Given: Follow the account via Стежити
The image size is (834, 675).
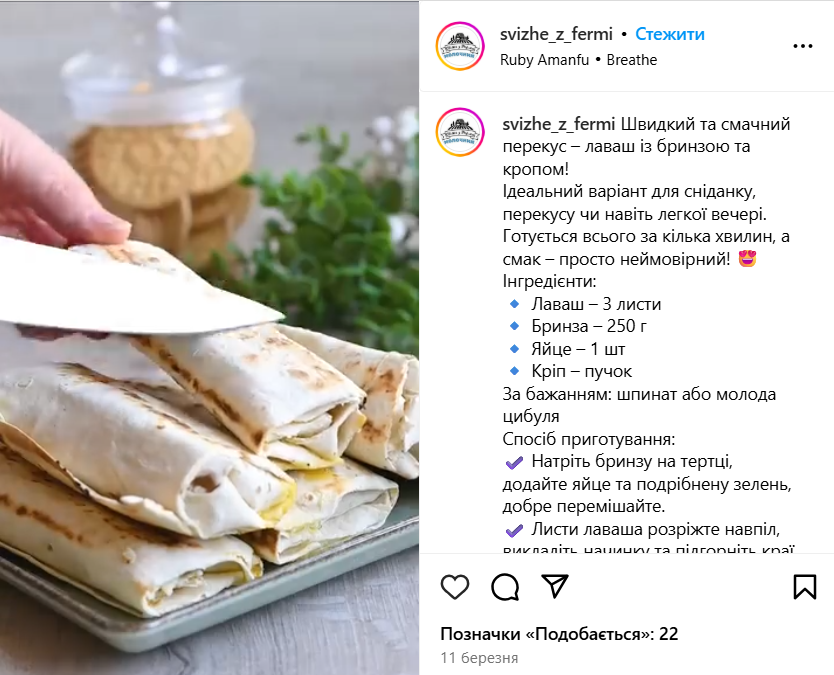Looking at the screenshot, I should click(670, 34).
